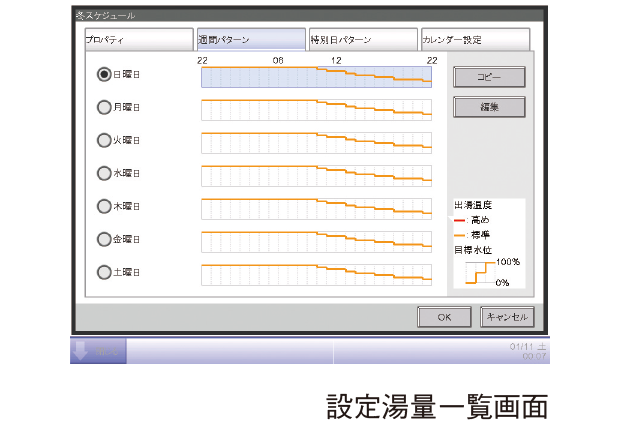Click the 日曜日 schedule pattern chart
The image size is (620, 426).
pos(316,77)
